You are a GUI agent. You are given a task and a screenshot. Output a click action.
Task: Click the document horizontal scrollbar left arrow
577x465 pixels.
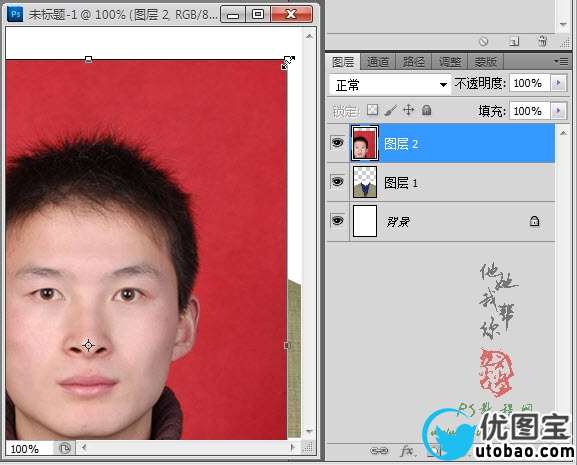84,448
